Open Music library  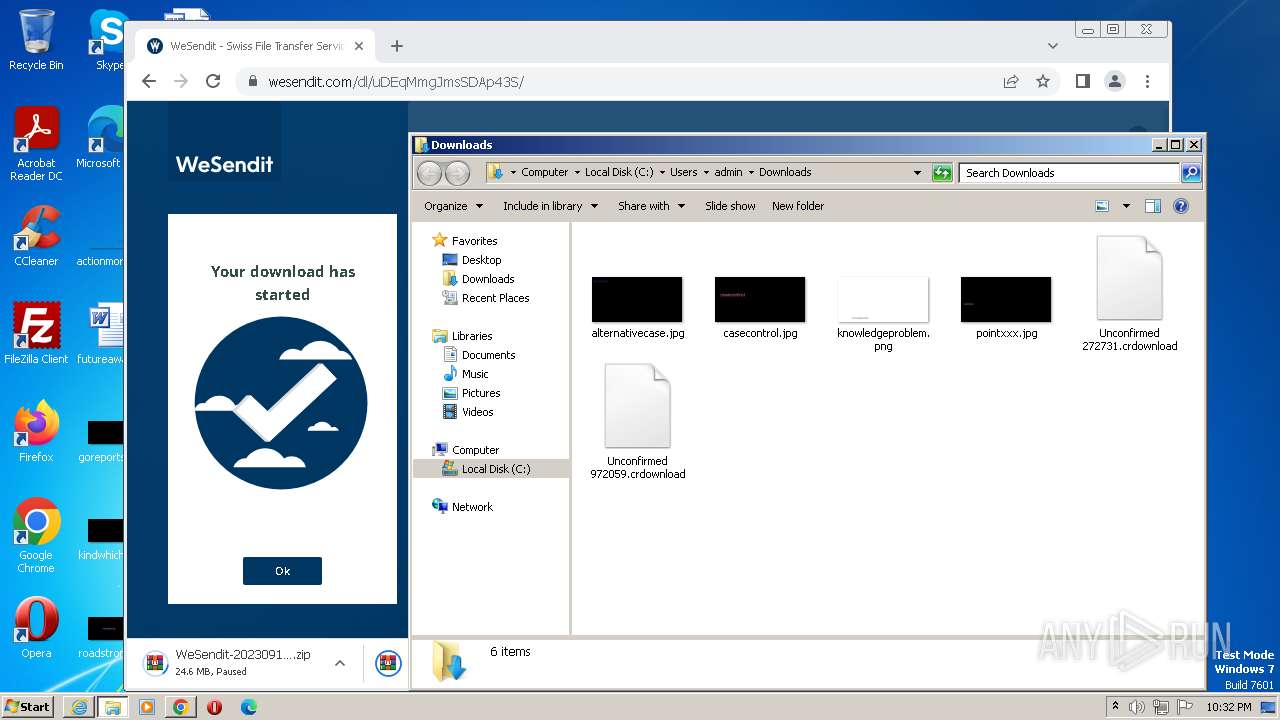(x=475, y=374)
